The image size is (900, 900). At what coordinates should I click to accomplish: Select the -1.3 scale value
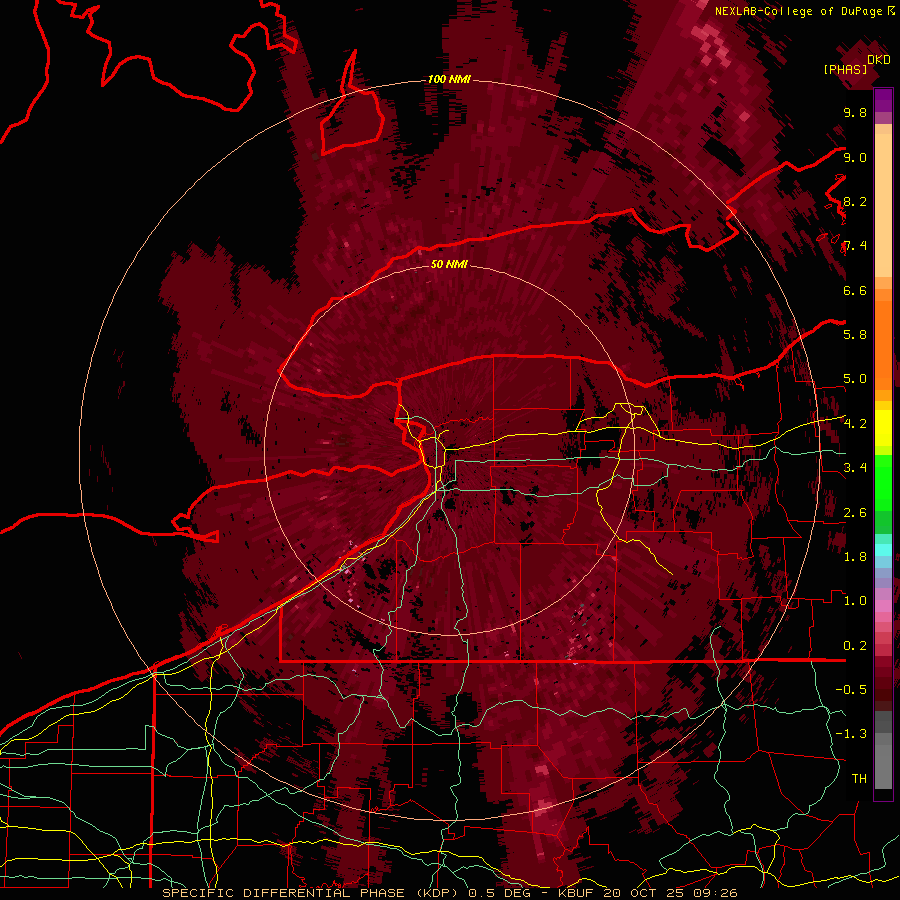click(851, 734)
